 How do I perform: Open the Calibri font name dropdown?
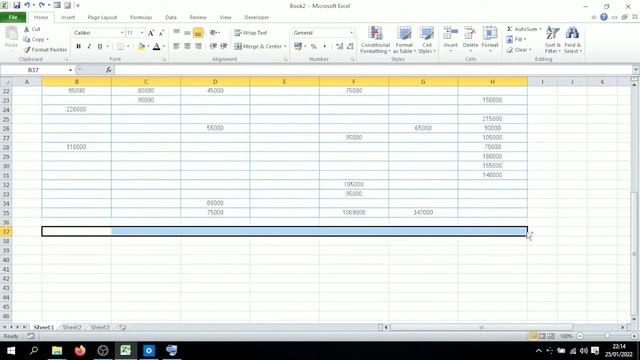pos(122,33)
